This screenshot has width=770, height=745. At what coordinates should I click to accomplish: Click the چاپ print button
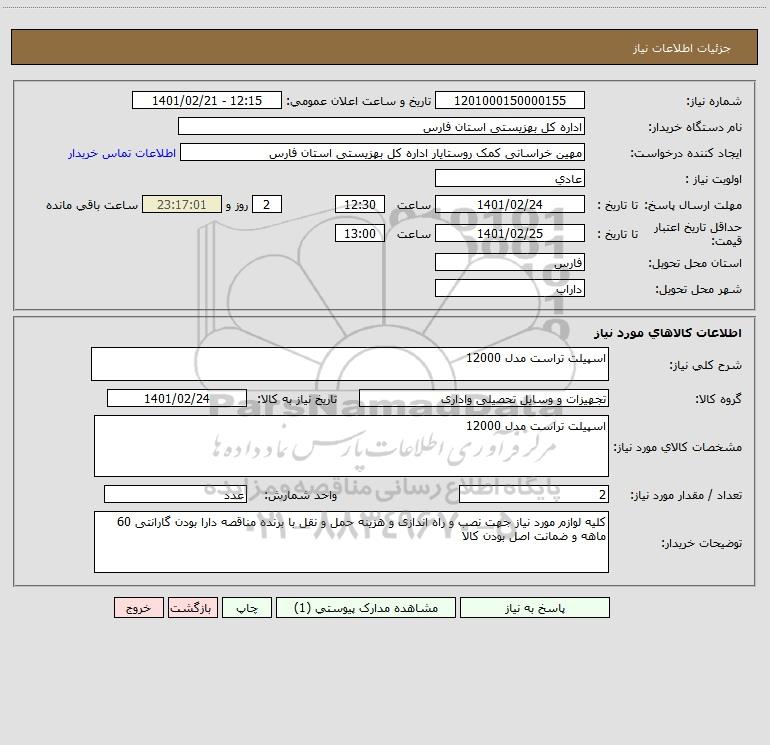pos(247,607)
